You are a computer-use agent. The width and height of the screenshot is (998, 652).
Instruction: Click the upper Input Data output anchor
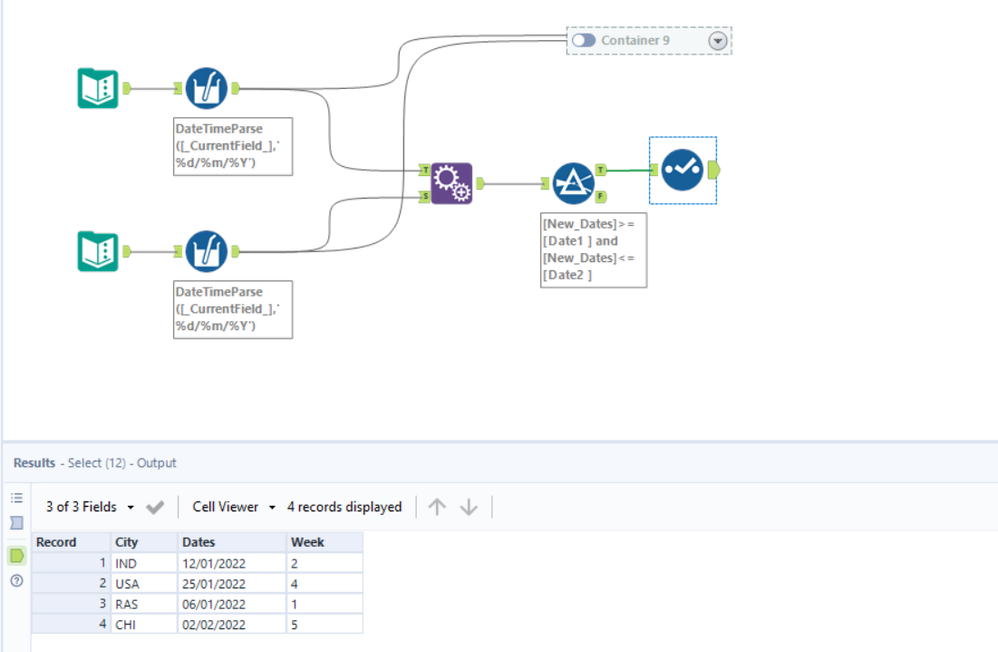click(x=127, y=88)
